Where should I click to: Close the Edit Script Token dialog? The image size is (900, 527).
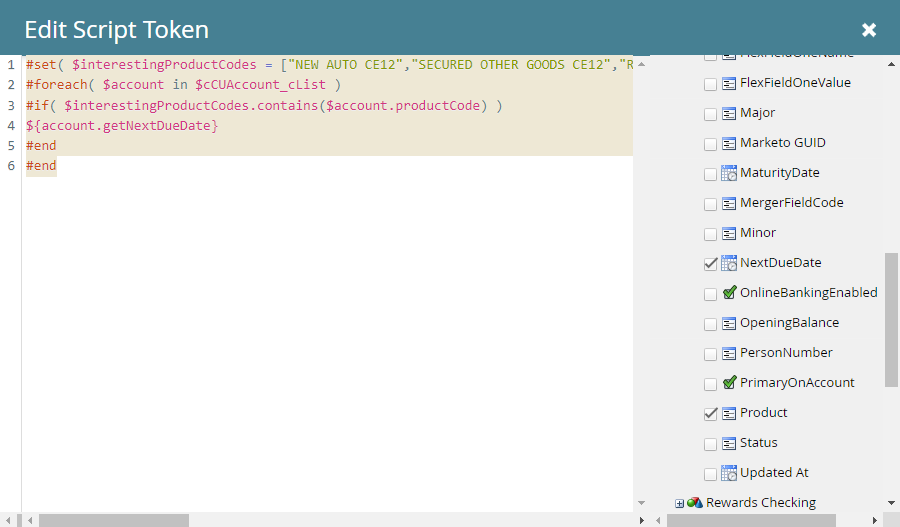869,30
